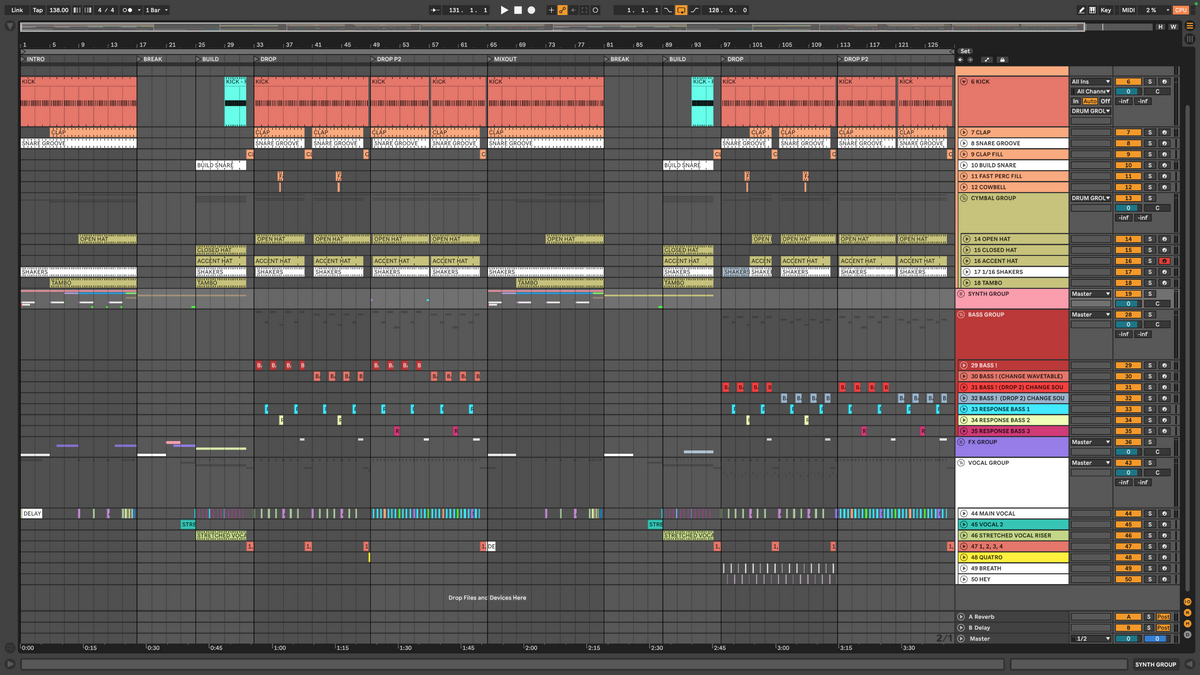Viewport: 1200px width, 675px height.
Task: Enter MIDI mapping mode
Action: pos(1129,9)
